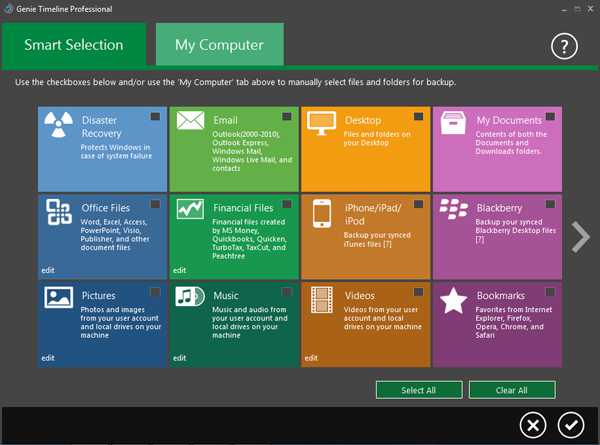Image resolution: width=600 pixels, height=445 pixels.
Task: Click the Desktop monitor icon
Action: (321, 122)
